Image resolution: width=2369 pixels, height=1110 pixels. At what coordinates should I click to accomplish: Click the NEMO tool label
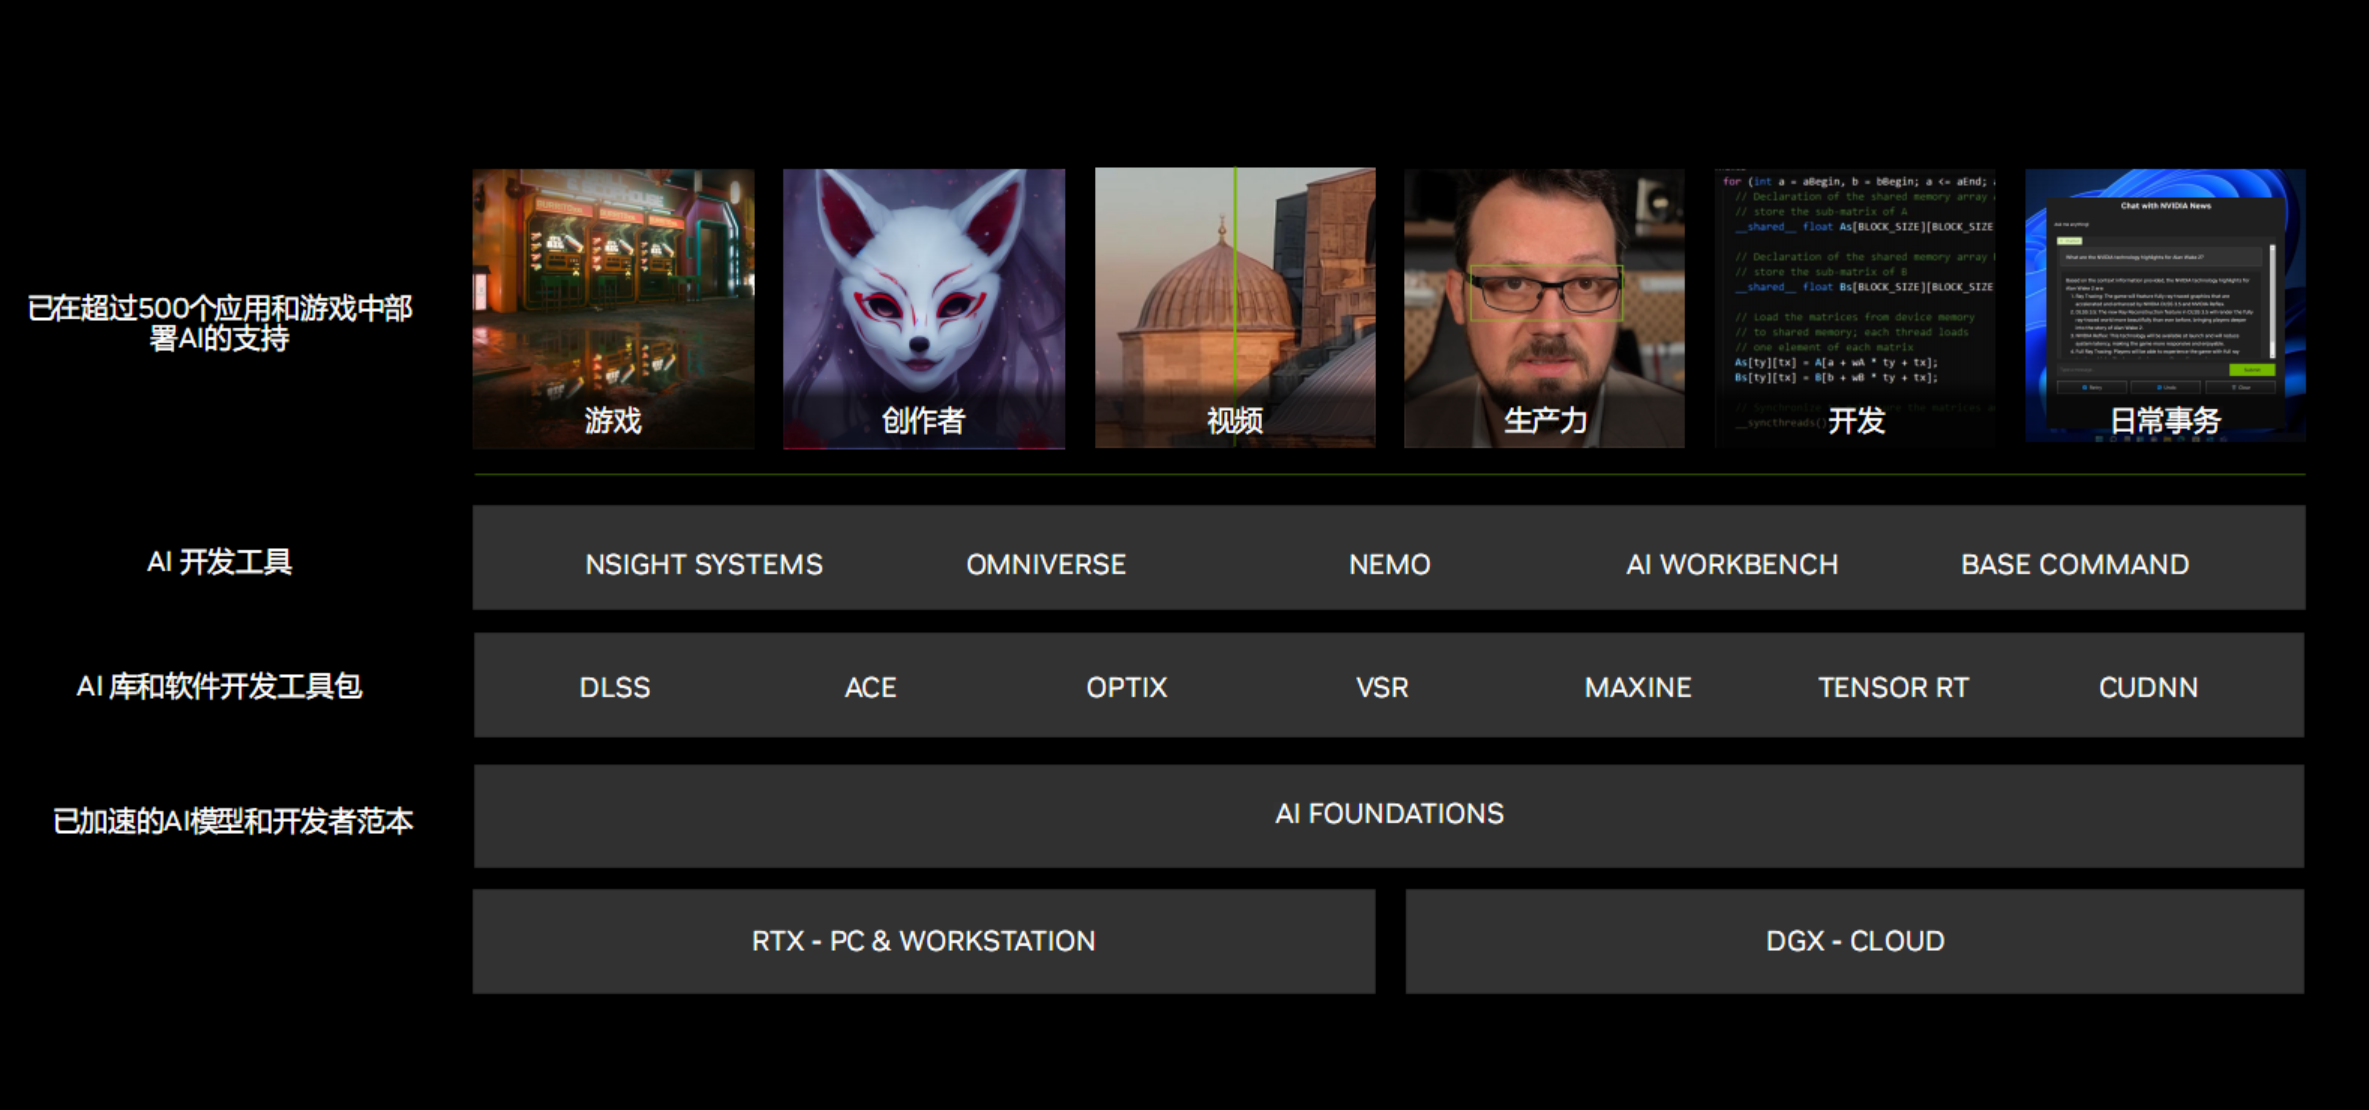[1389, 564]
